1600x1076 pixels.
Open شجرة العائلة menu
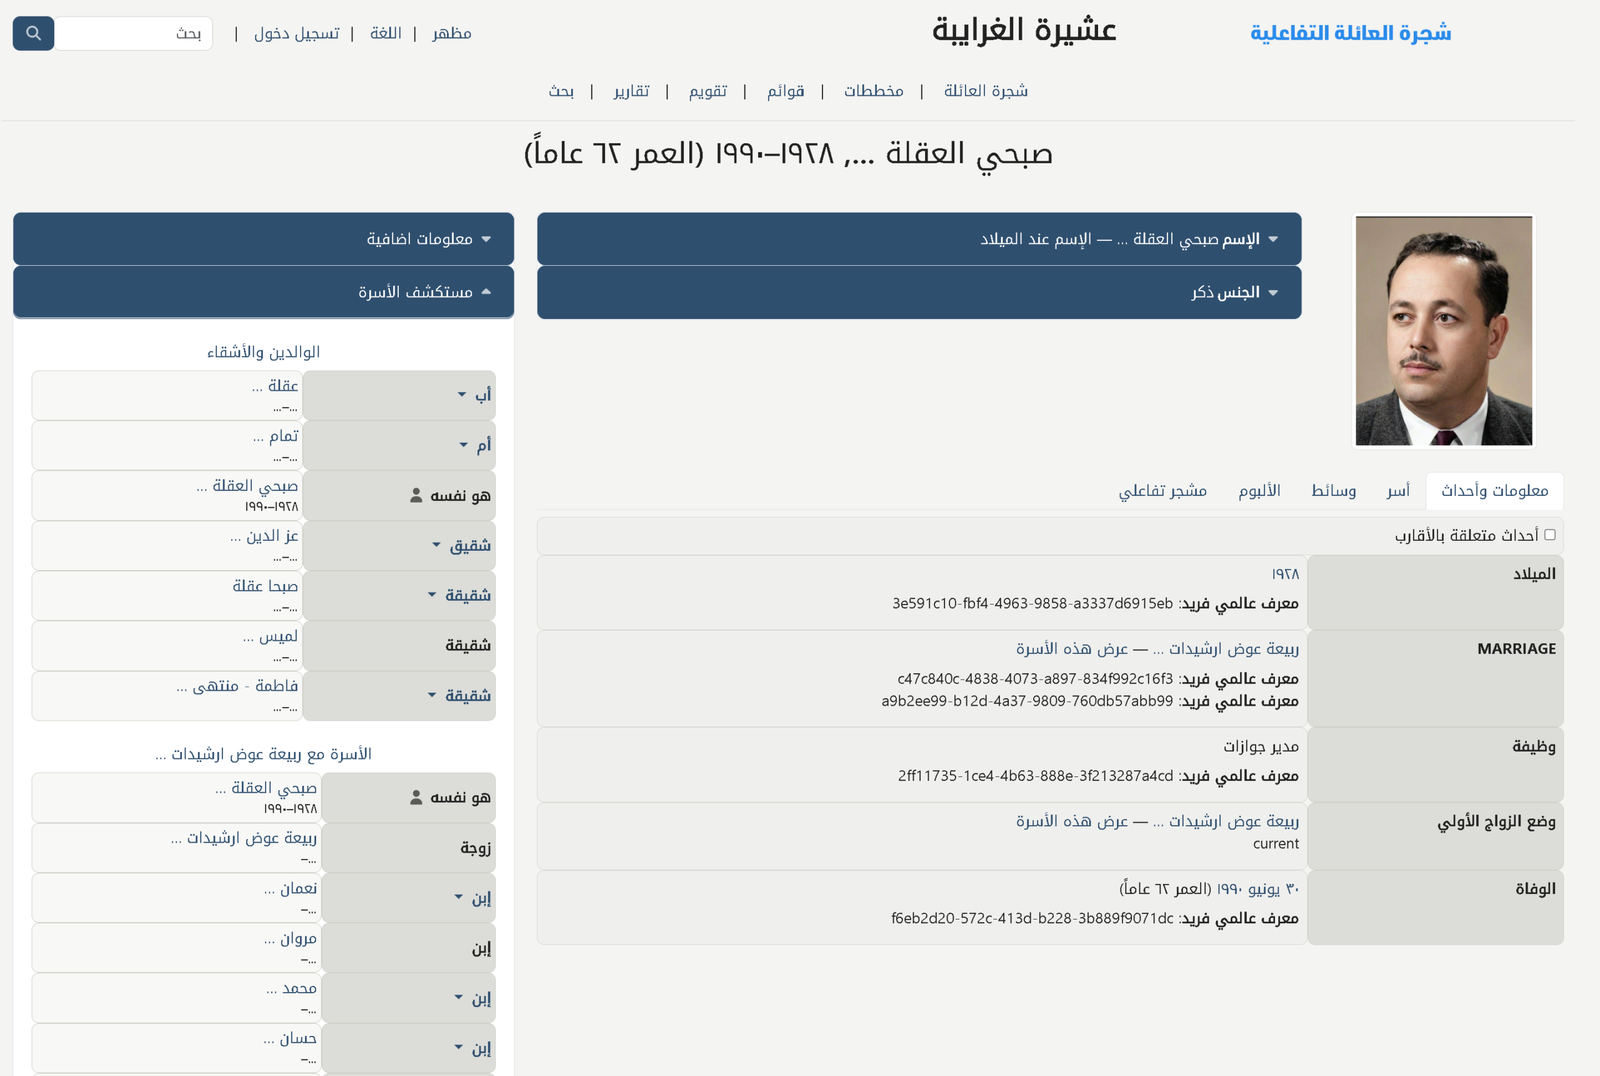985,91
